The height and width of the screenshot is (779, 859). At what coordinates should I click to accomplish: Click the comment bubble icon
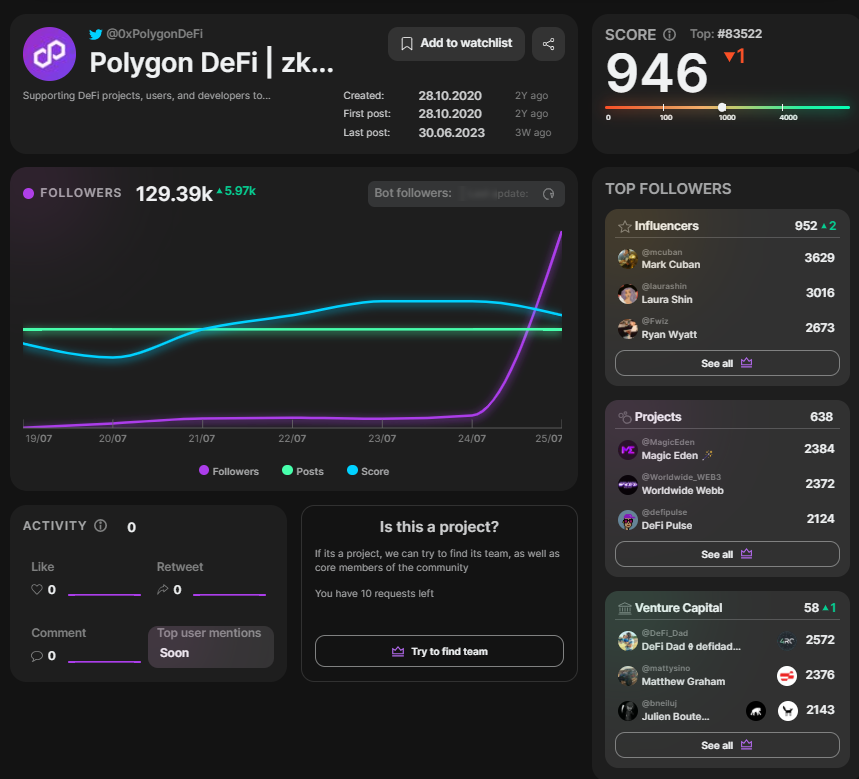tap(37, 656)
